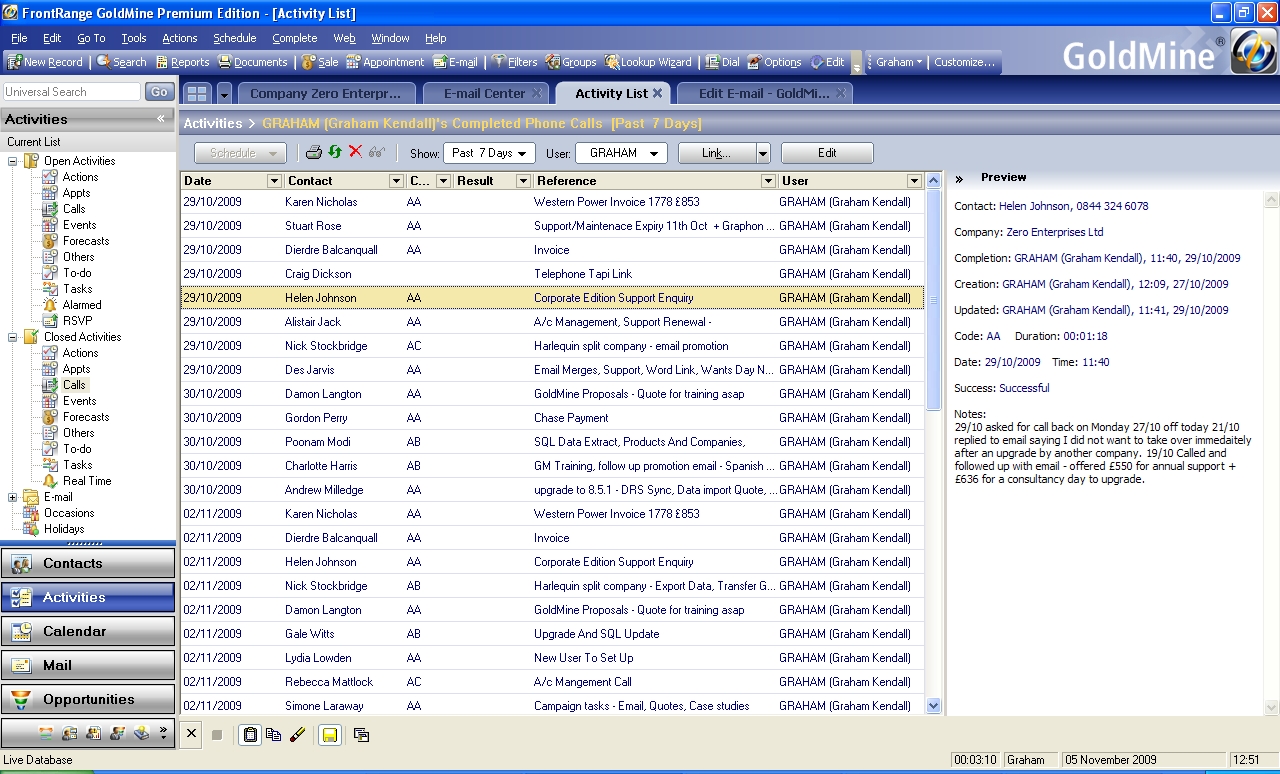The height and width of the screenshot is (774, 1280).
Task: Collapse the Closed Activities tree node
Action: [13, 337]
